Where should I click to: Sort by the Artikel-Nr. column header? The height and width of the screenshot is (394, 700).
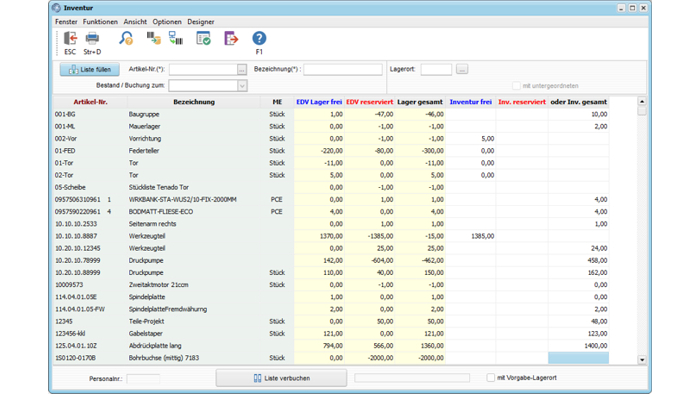click(x=91, y=102)
